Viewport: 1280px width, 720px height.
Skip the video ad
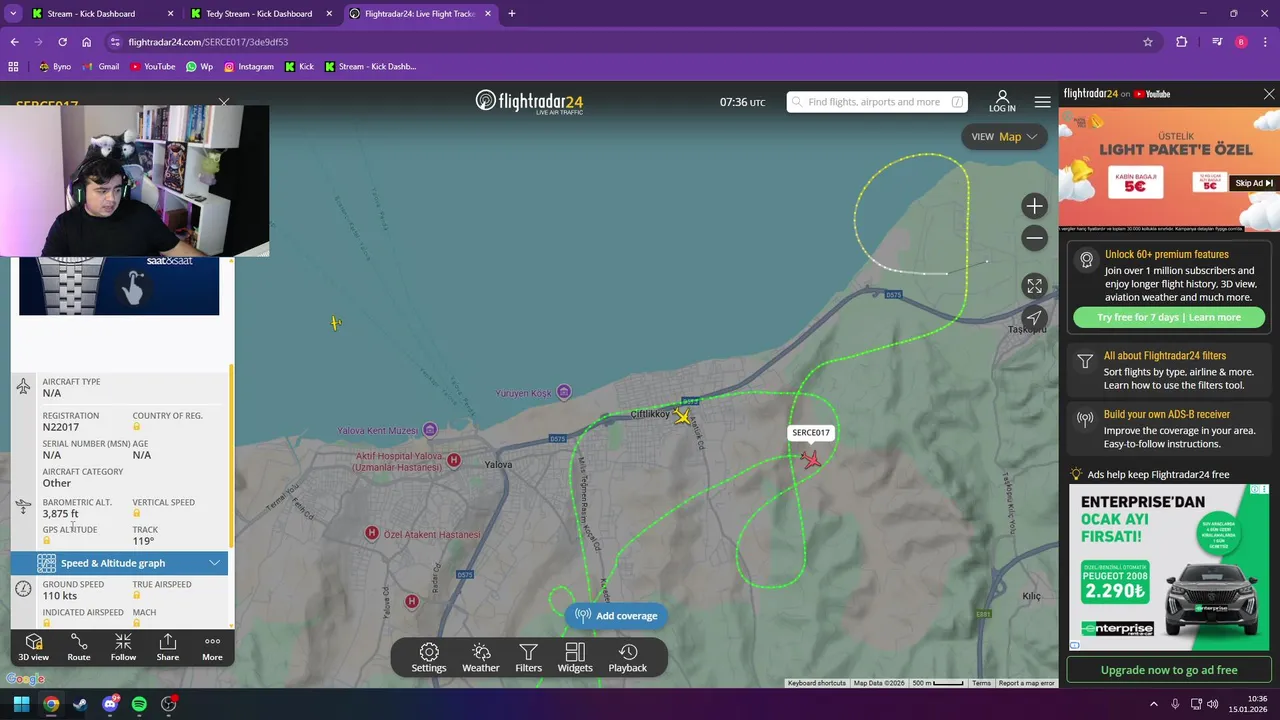[x=1254, y=183]
